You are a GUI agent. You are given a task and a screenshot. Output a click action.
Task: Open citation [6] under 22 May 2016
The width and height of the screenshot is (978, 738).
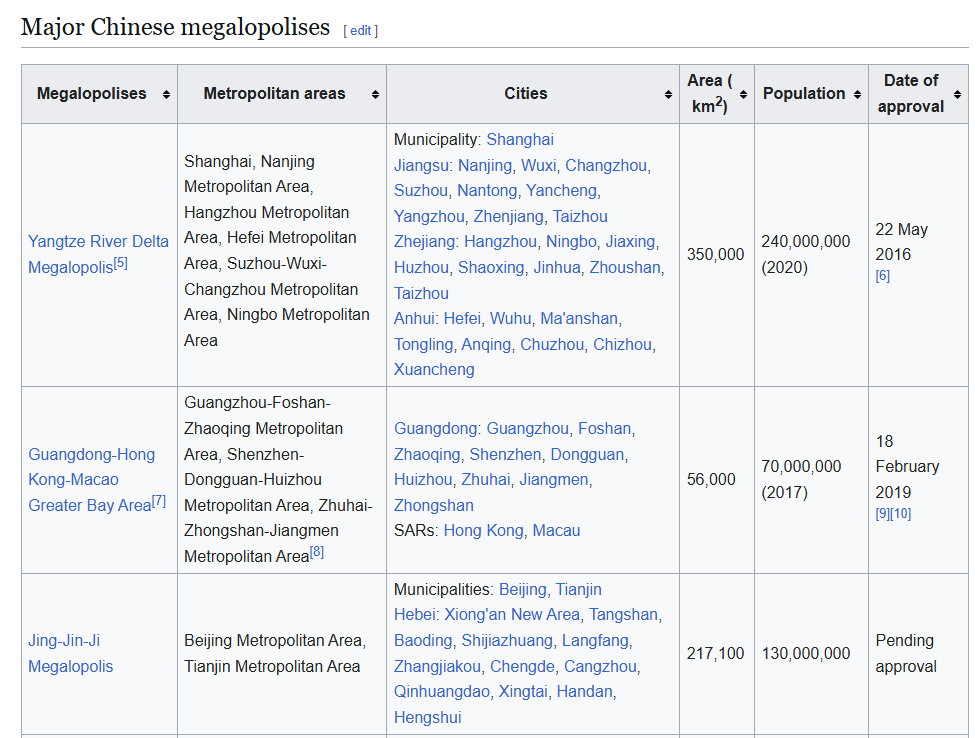883,276
